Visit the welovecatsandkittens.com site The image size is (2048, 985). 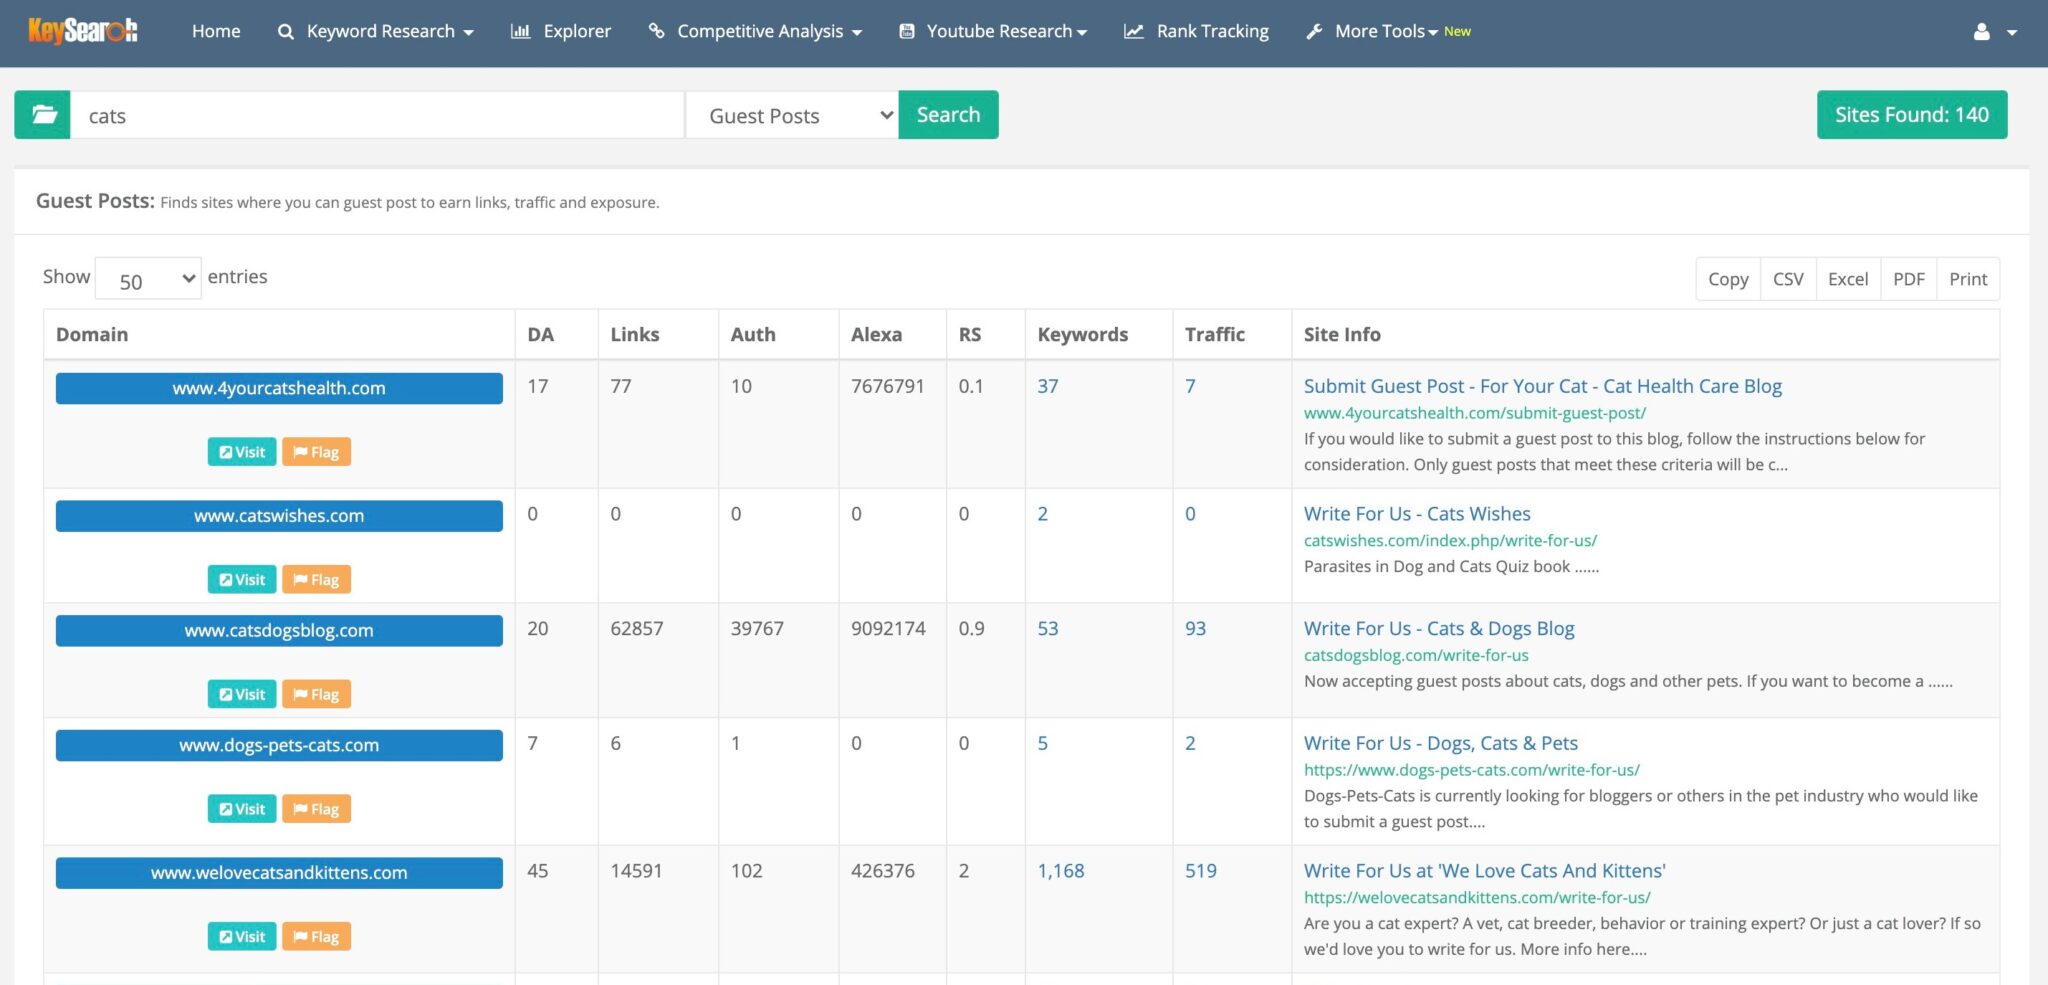click(242, 937)
